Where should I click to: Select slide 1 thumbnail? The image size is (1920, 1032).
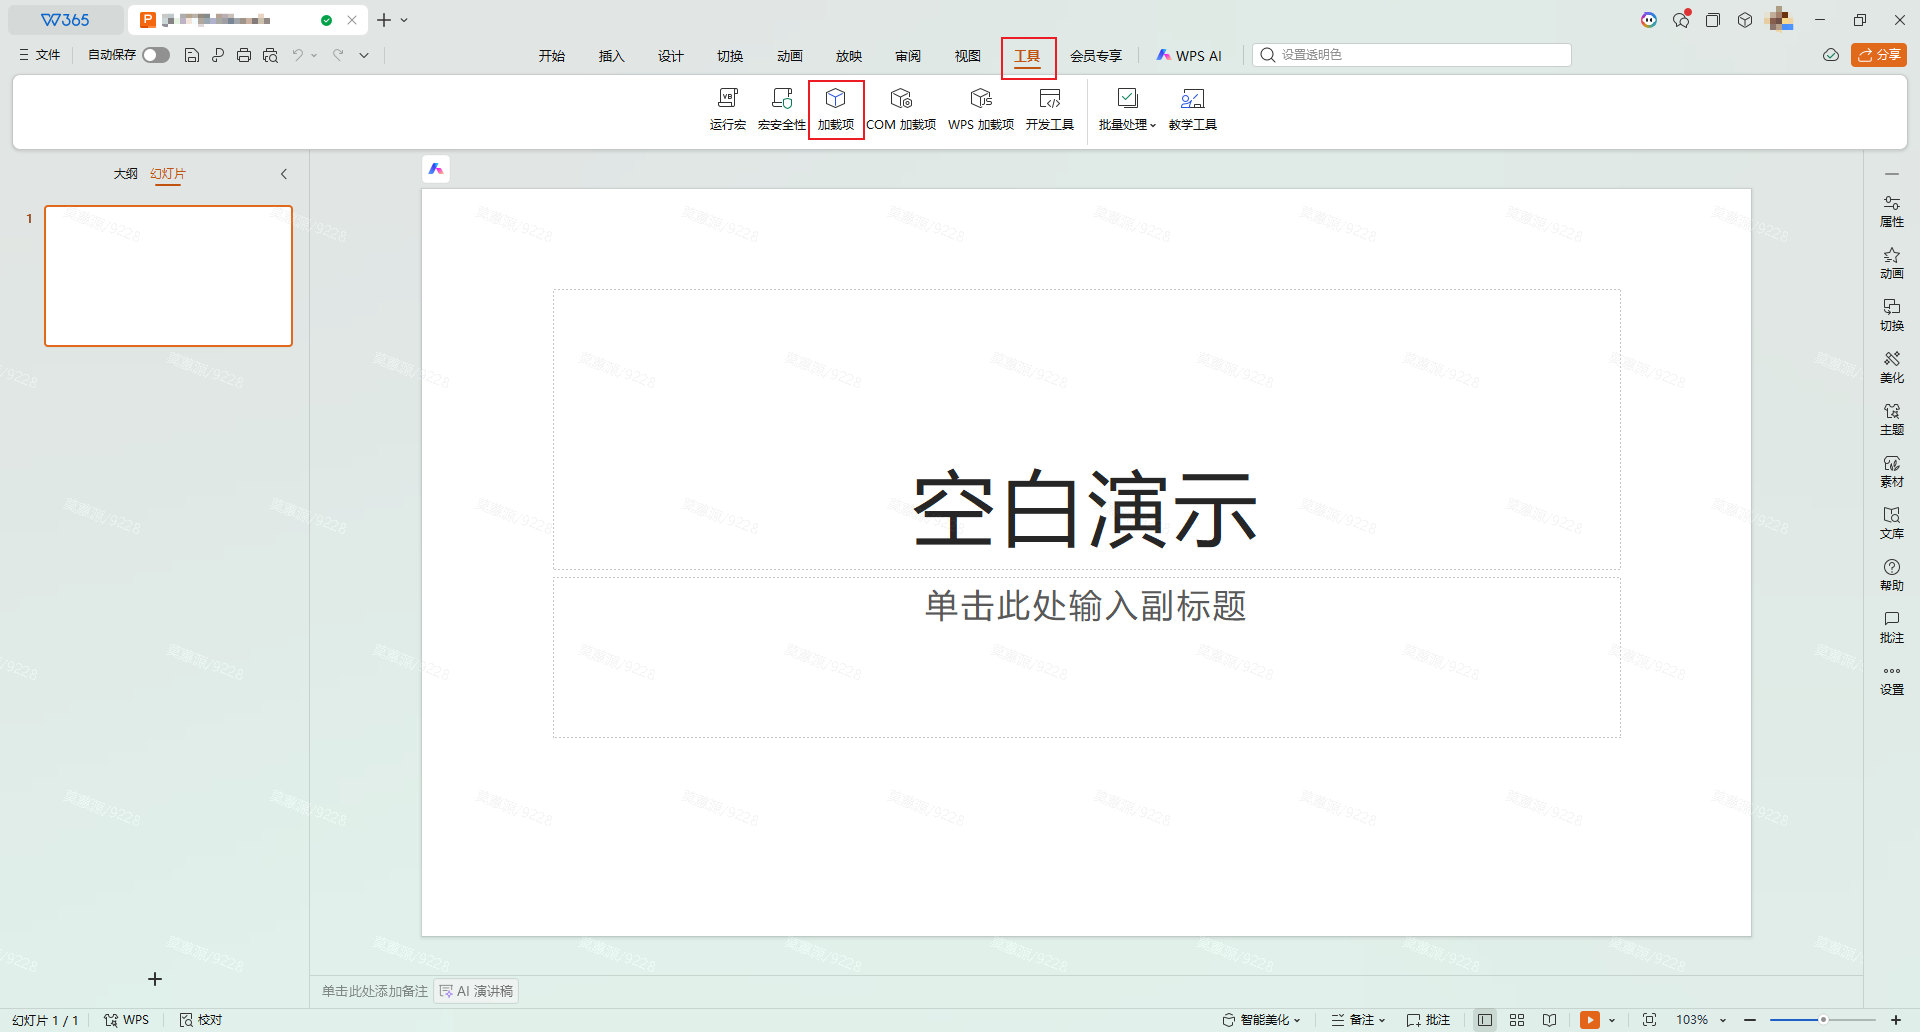168,276
